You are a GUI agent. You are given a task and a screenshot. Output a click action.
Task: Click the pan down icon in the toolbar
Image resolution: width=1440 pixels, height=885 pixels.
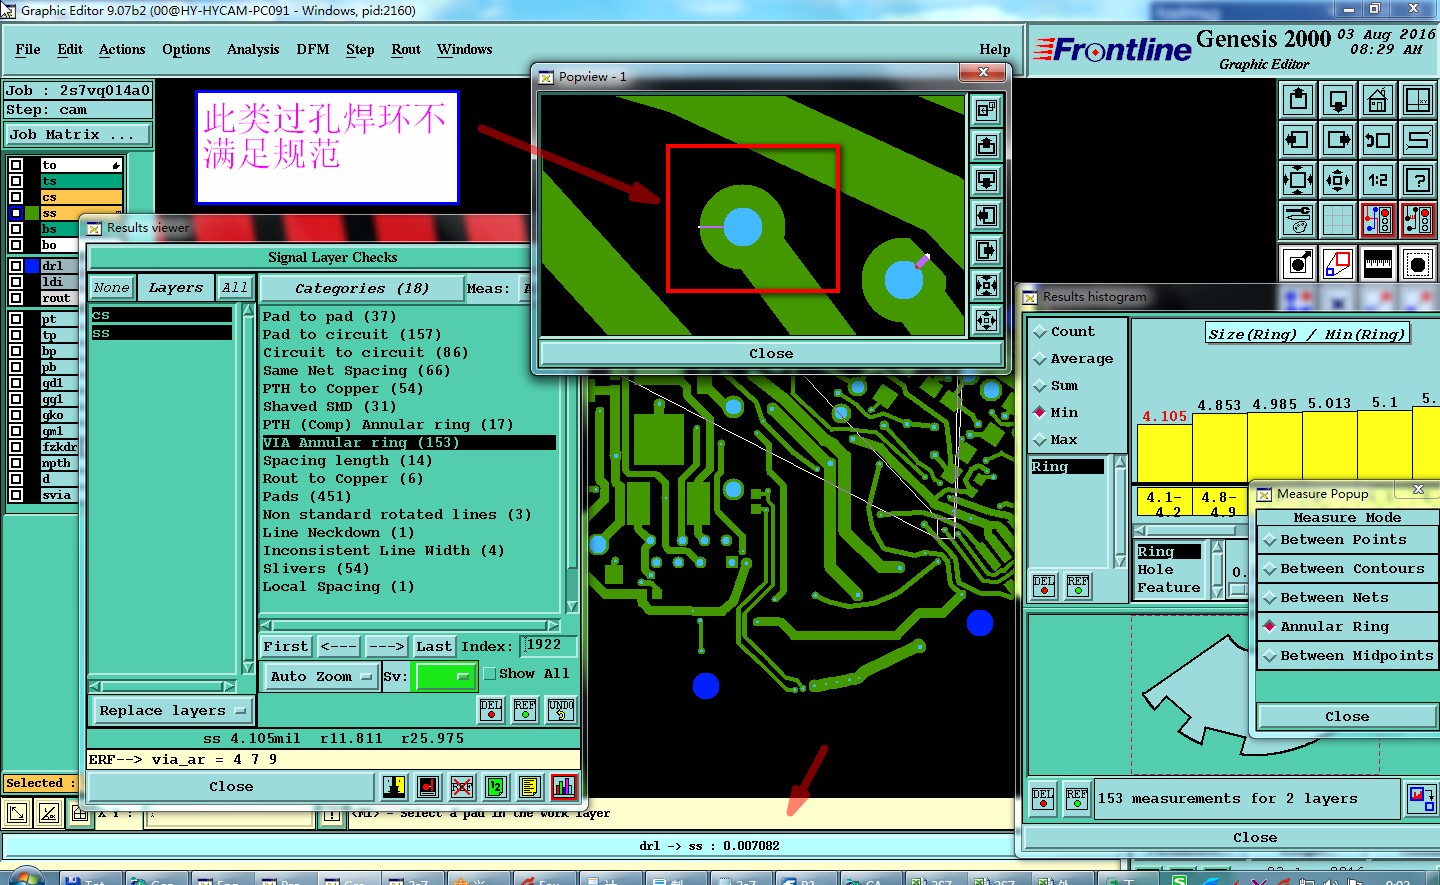point(1338,100)
